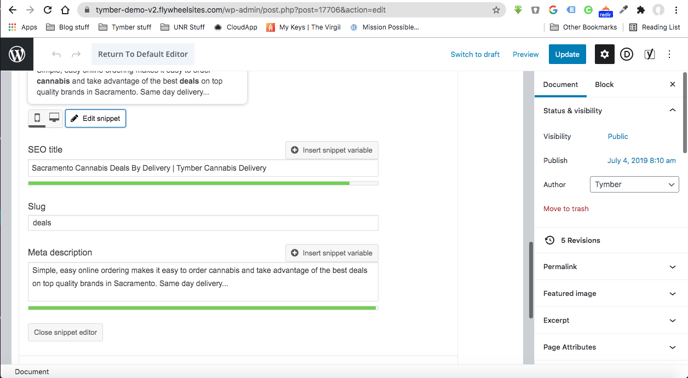688x378 pixels.
Task: Click the SEO title green progress bar
Action: point(203,183)
